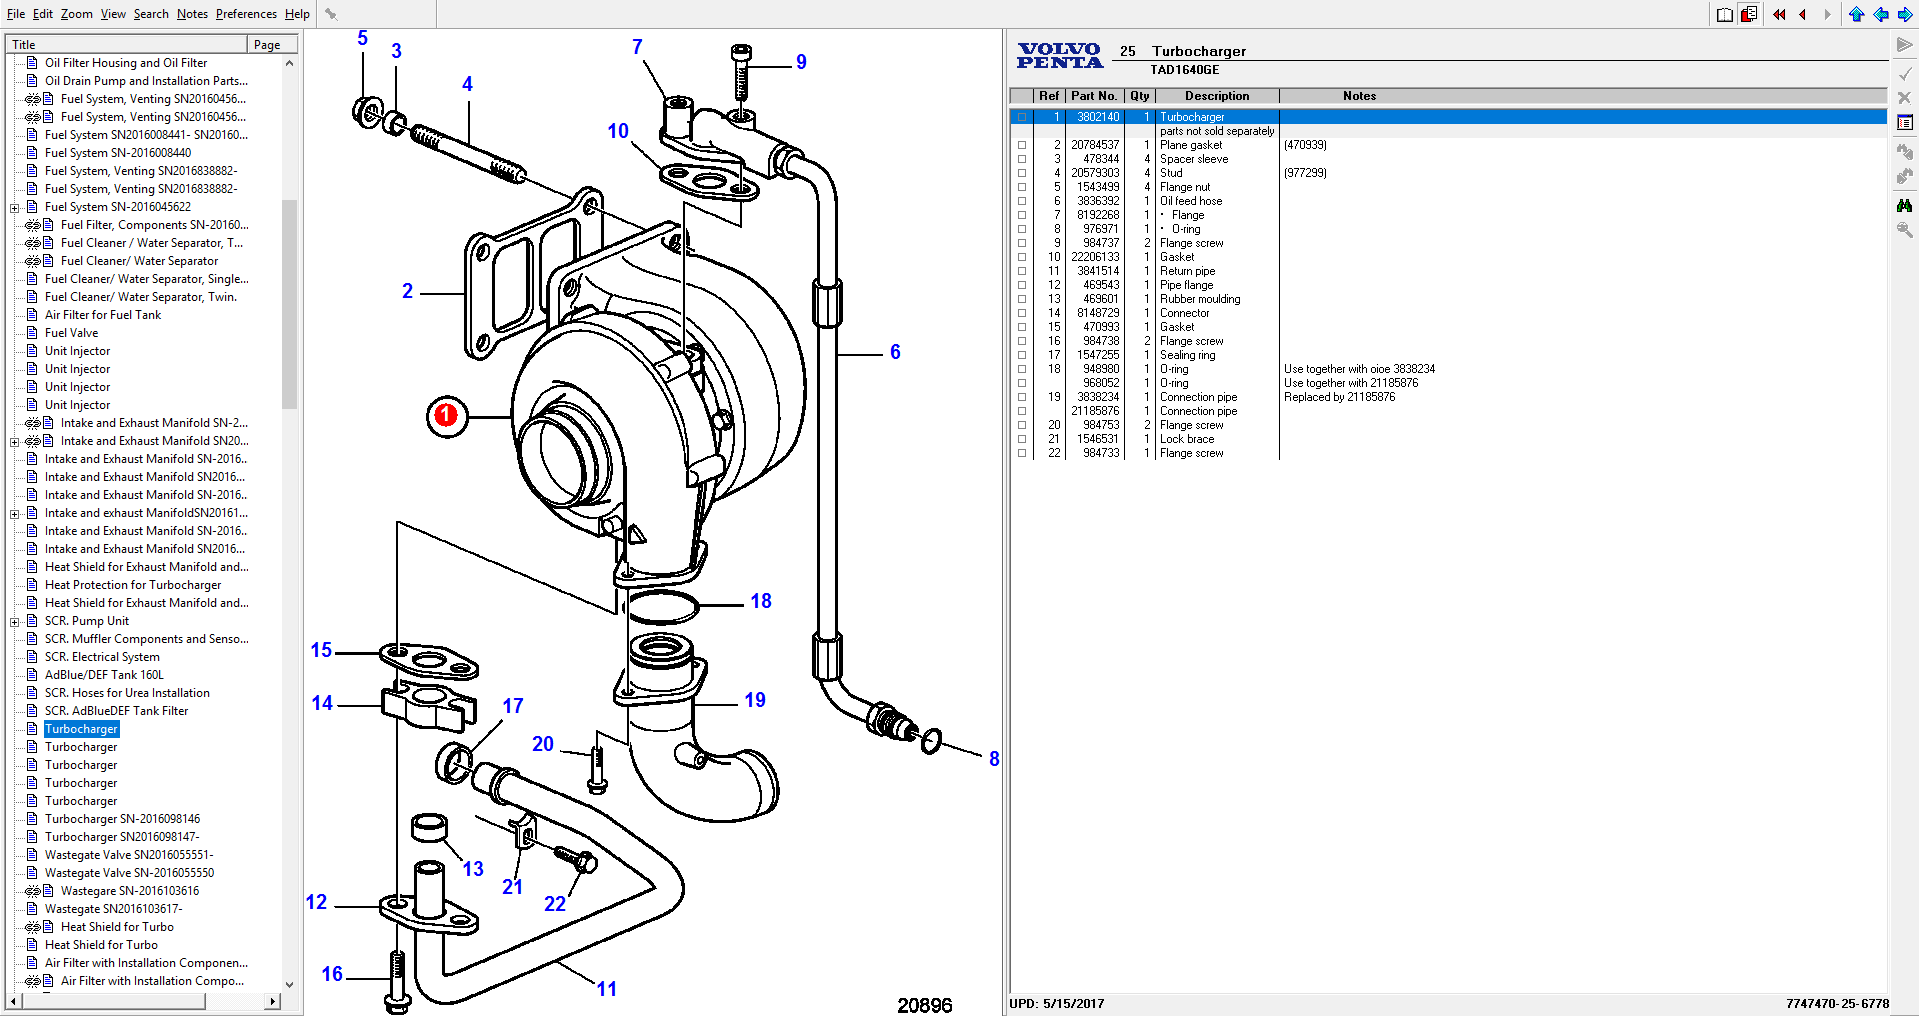Image resolution: width=1919 pixels, height=1016 pixels.
Task: Expand Fuel System SN-2016045622 in the tree
Action: click(14, 206)
